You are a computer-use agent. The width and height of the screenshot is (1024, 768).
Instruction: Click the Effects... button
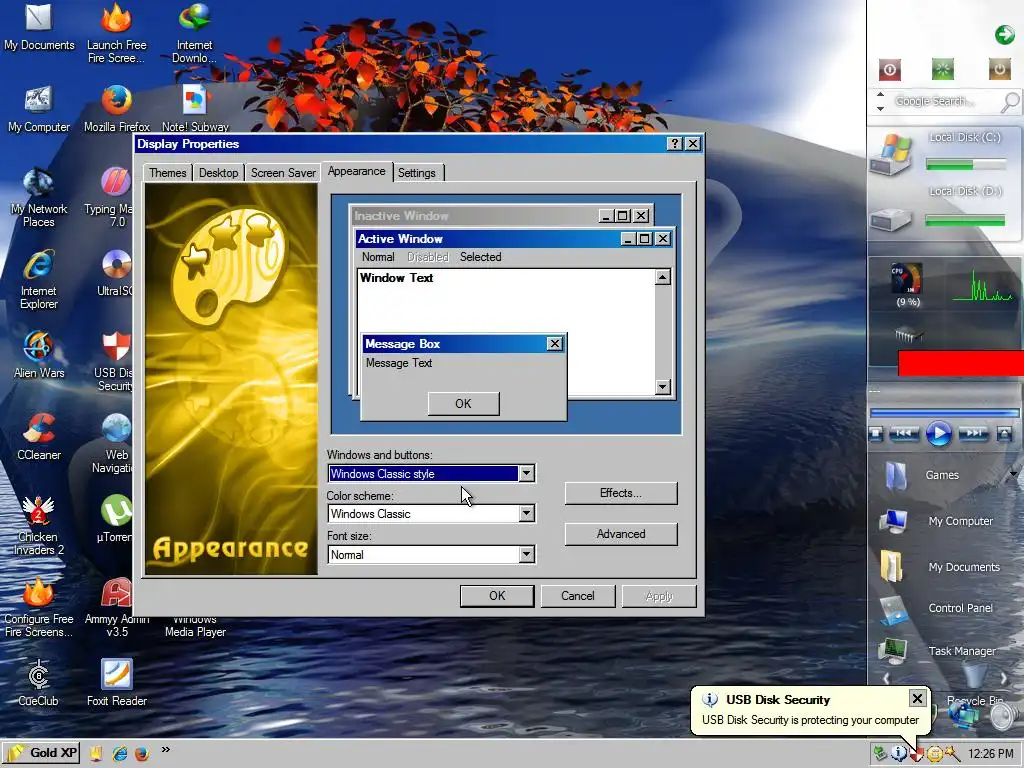(620, 493)
